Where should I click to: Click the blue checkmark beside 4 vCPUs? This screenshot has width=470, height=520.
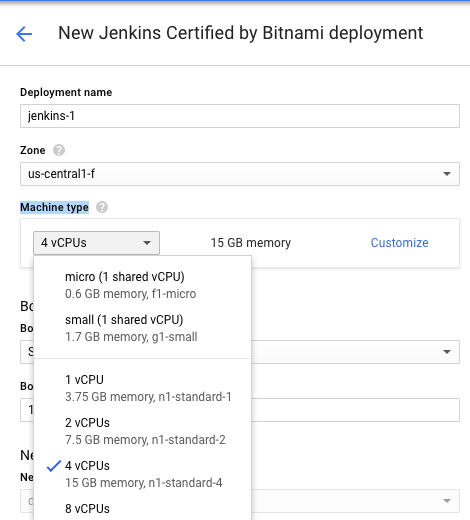pyautogui.click(x=54, y=466)
